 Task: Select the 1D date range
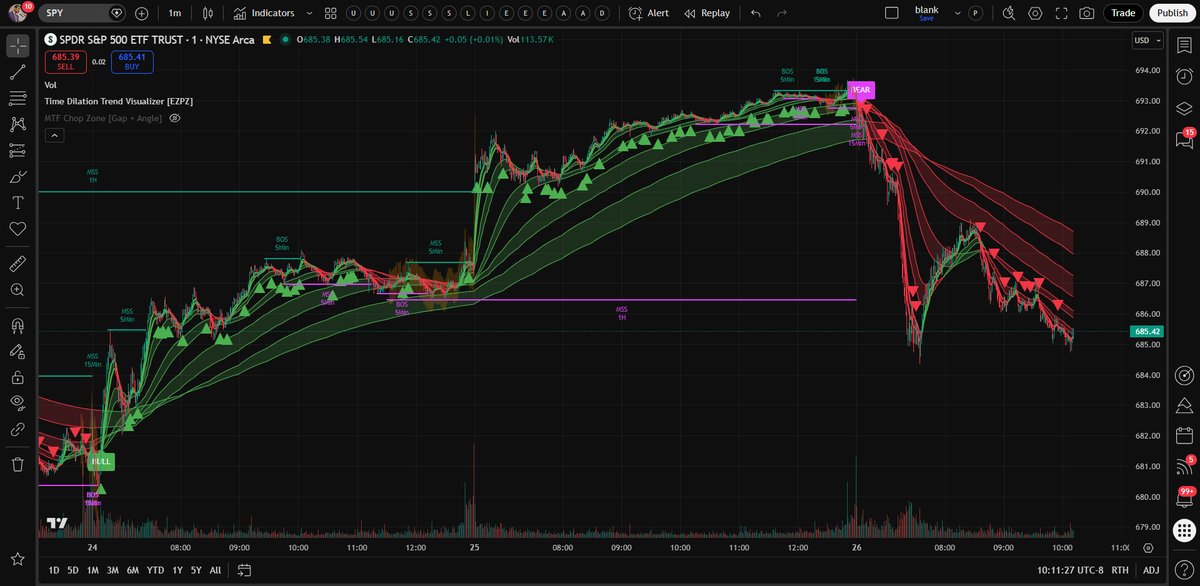[x=55, y=570]
